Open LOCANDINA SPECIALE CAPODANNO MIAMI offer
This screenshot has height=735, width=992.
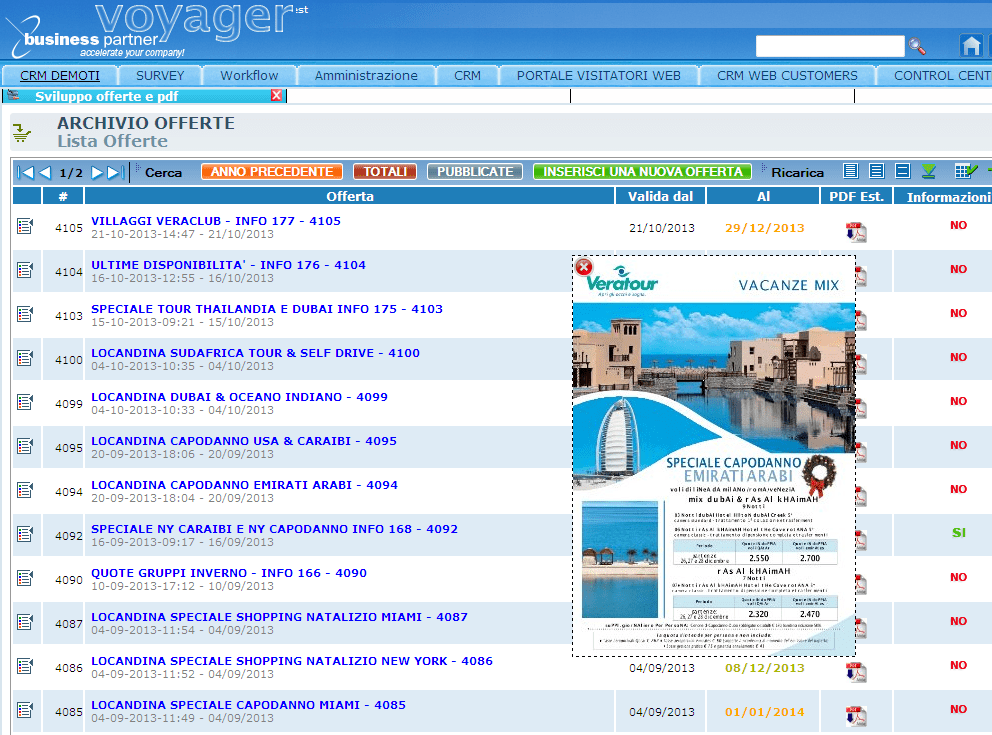coord(249,705)
